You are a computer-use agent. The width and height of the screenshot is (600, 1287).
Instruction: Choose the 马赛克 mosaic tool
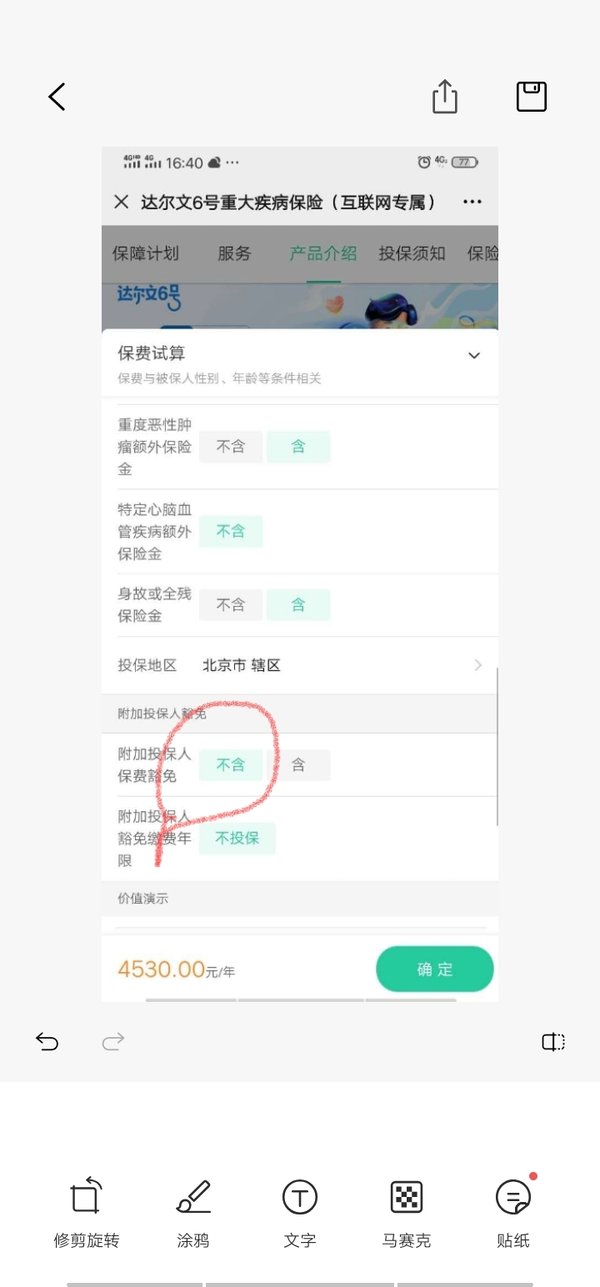406,1212
